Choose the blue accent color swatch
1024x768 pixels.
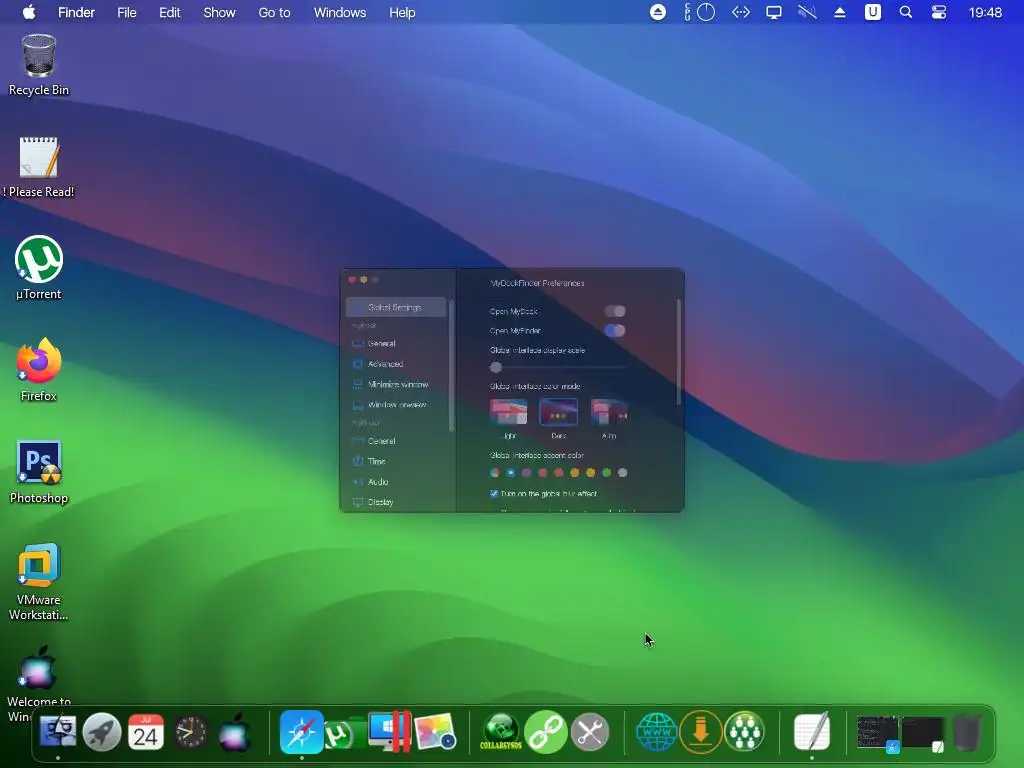[511, 472]
